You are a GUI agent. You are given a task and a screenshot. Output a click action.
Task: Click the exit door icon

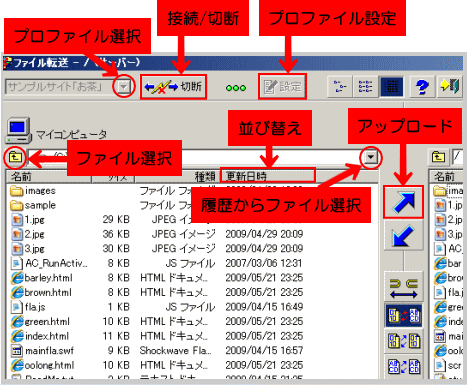tap(450, 87)
